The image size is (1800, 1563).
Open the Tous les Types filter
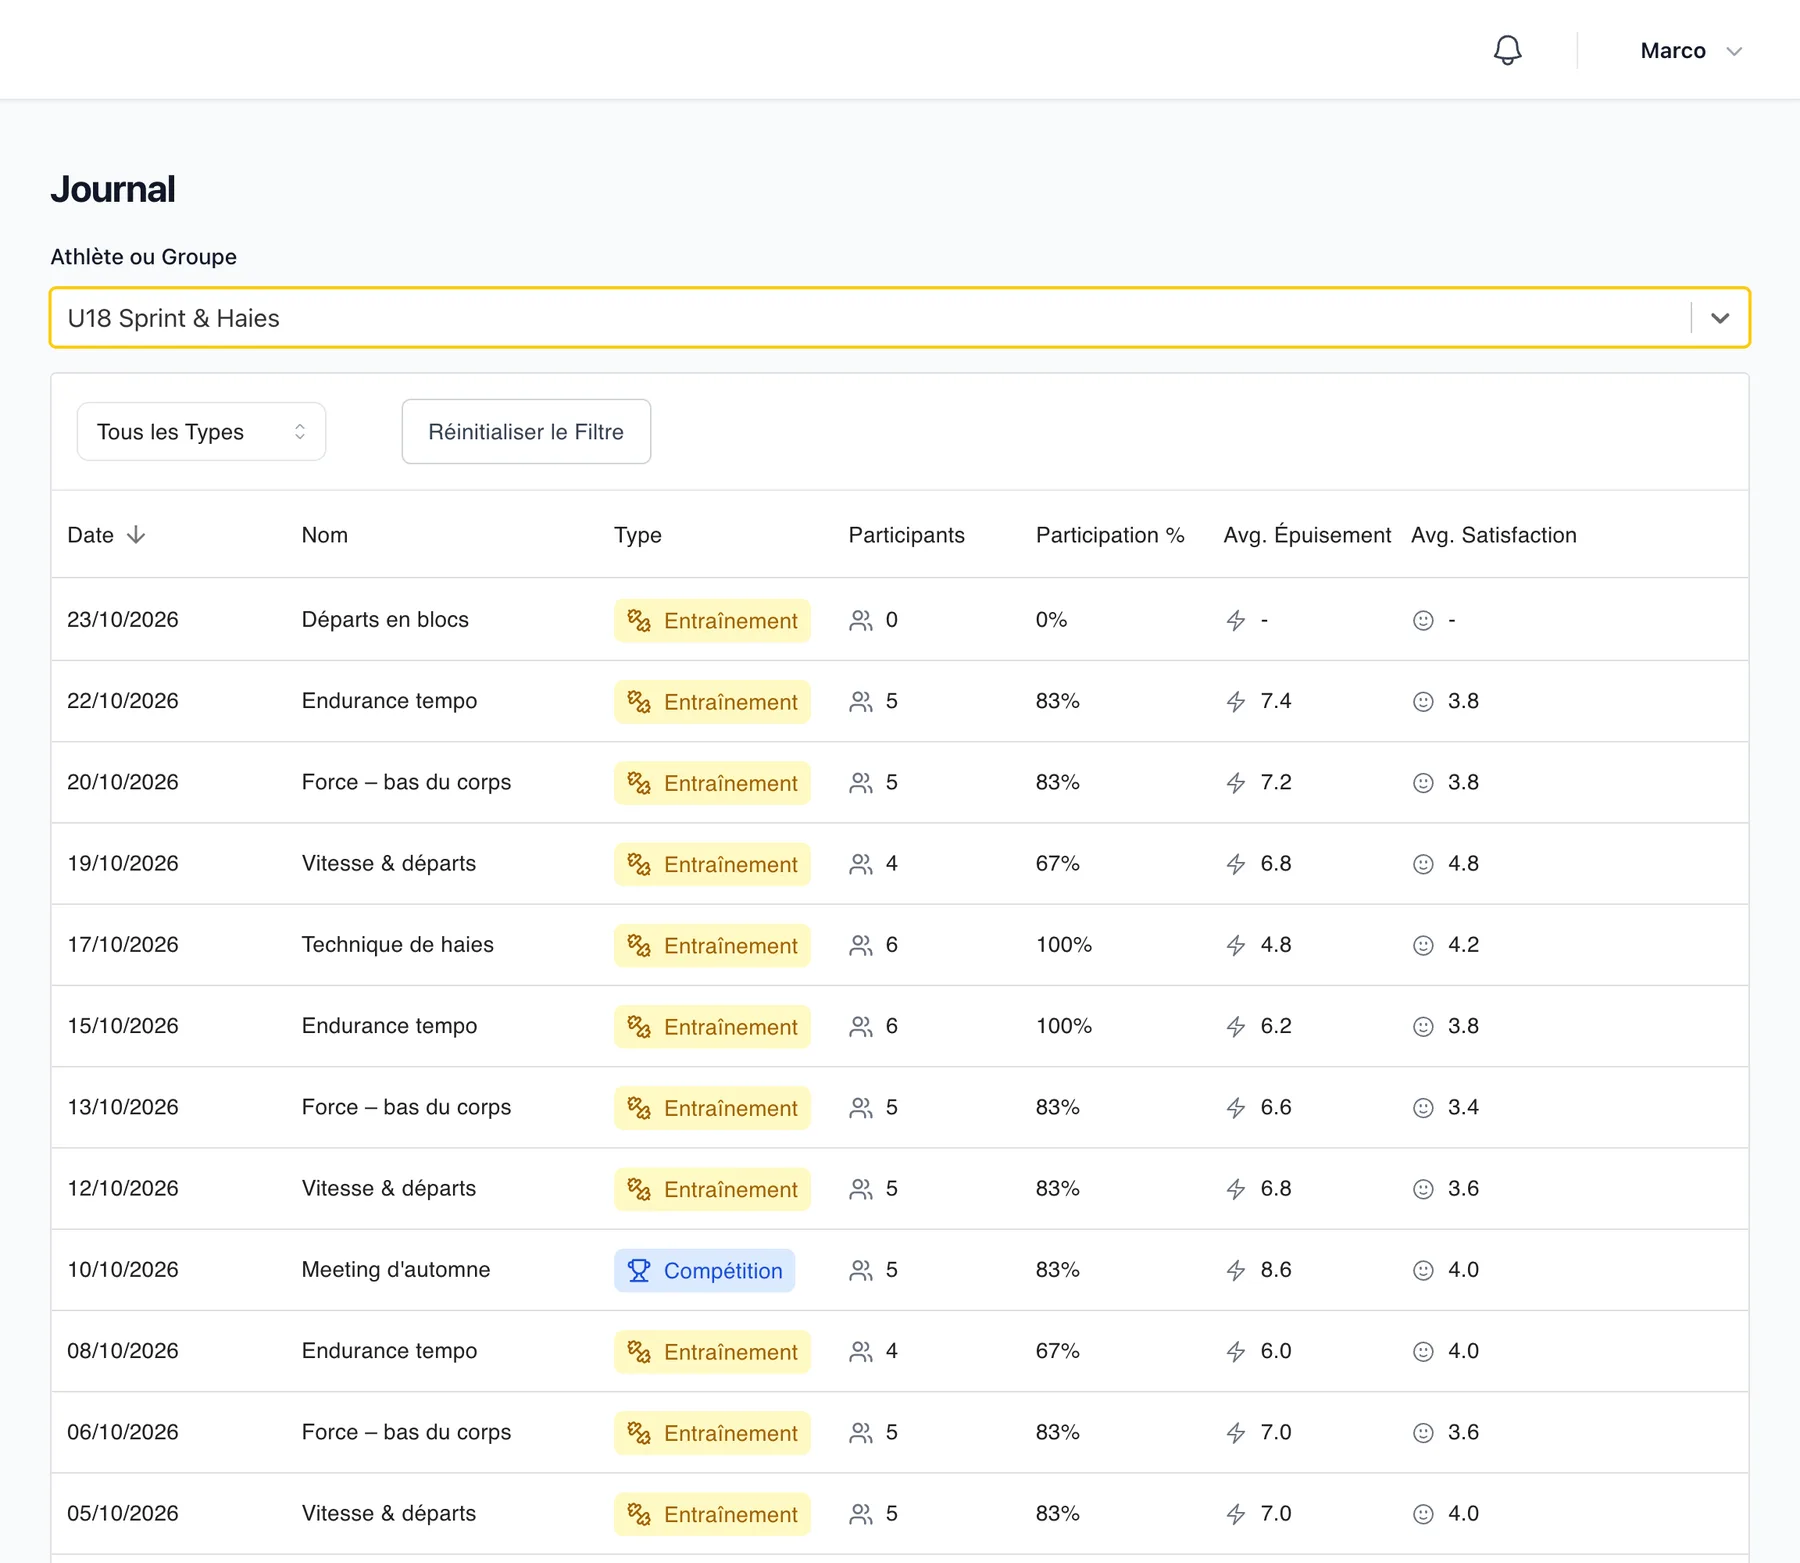coord(201,432)
